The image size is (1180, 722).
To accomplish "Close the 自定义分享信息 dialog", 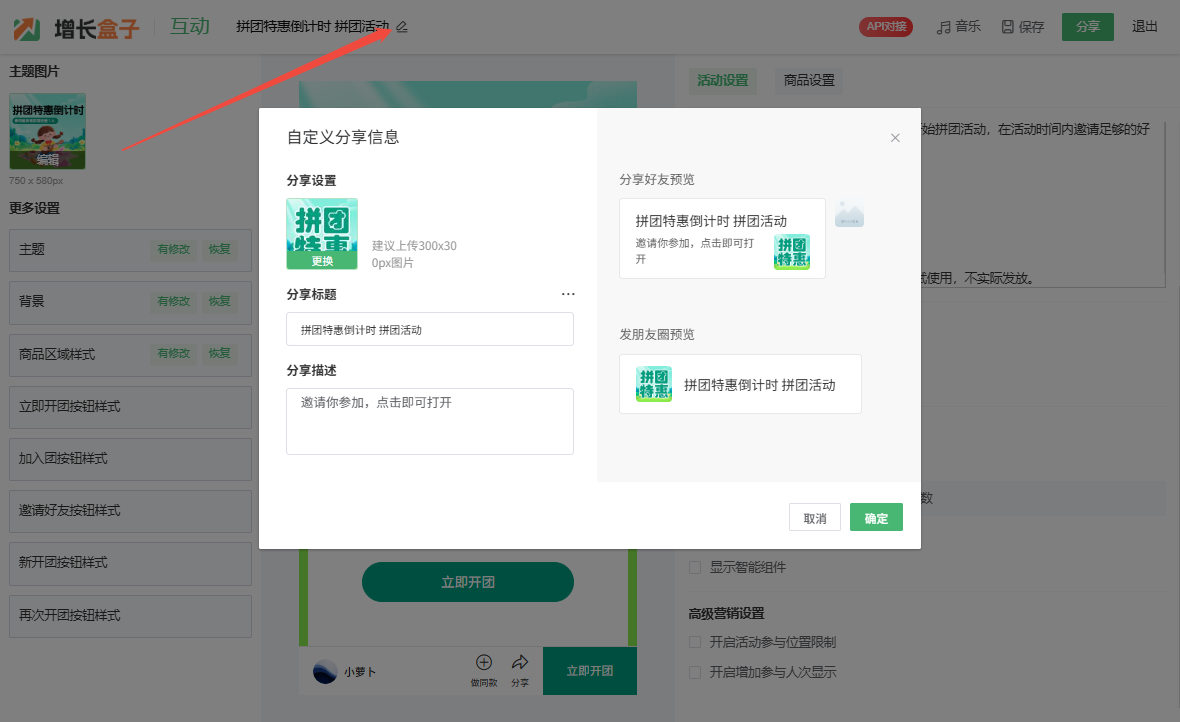I will coord(895,138).
